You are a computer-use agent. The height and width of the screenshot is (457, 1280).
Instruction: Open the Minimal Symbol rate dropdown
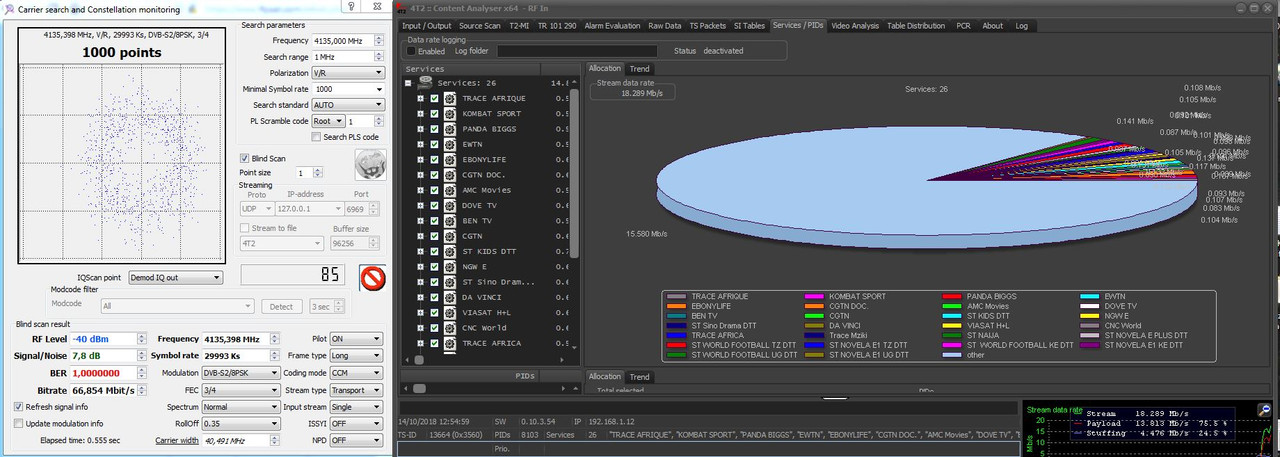(348, 89)
